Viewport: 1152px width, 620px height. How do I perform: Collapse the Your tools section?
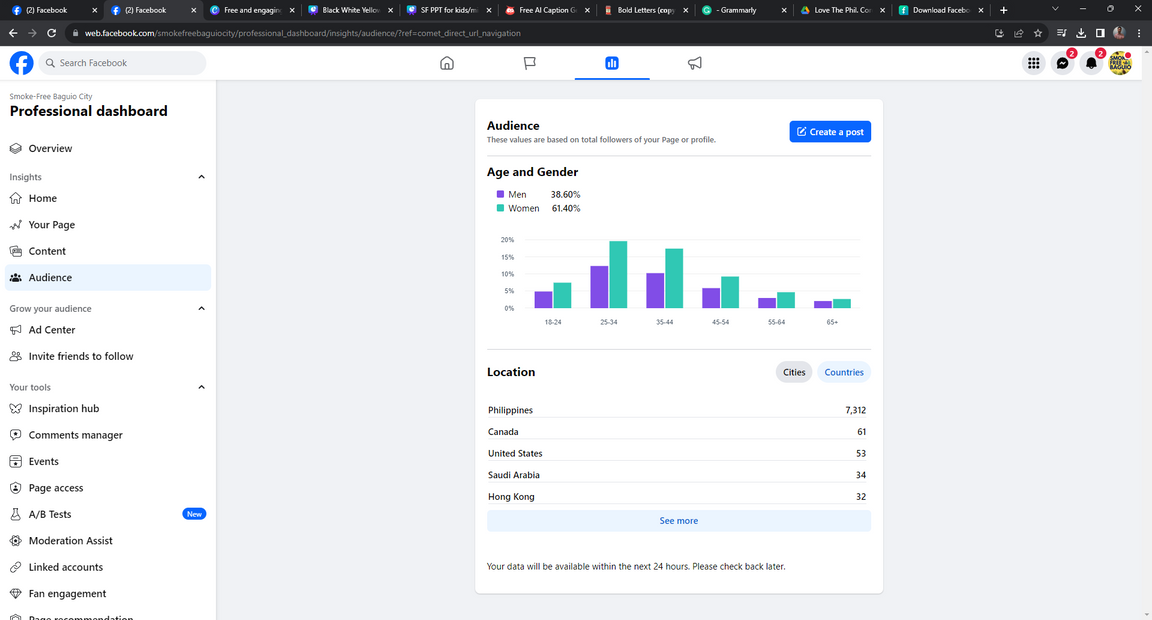[201, 387]
